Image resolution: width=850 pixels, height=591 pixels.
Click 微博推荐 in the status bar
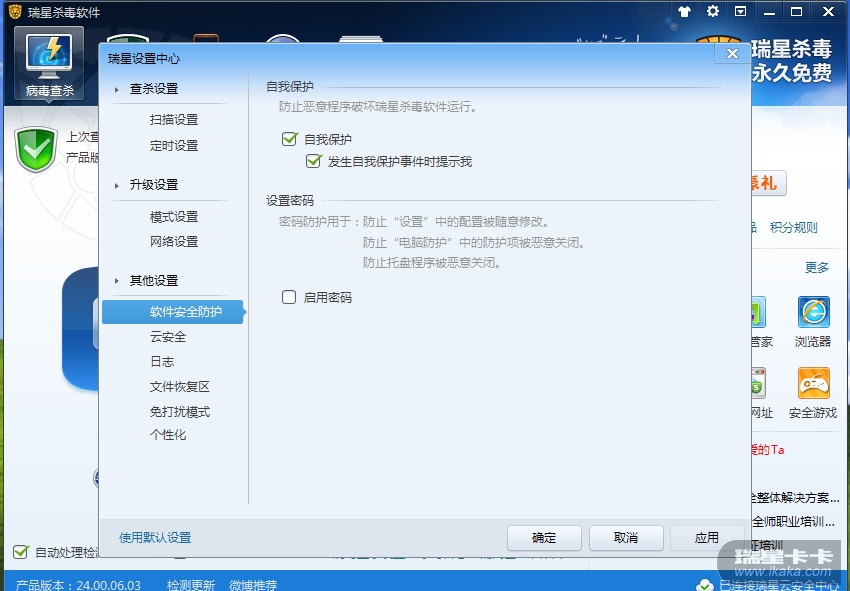(253, 585)
